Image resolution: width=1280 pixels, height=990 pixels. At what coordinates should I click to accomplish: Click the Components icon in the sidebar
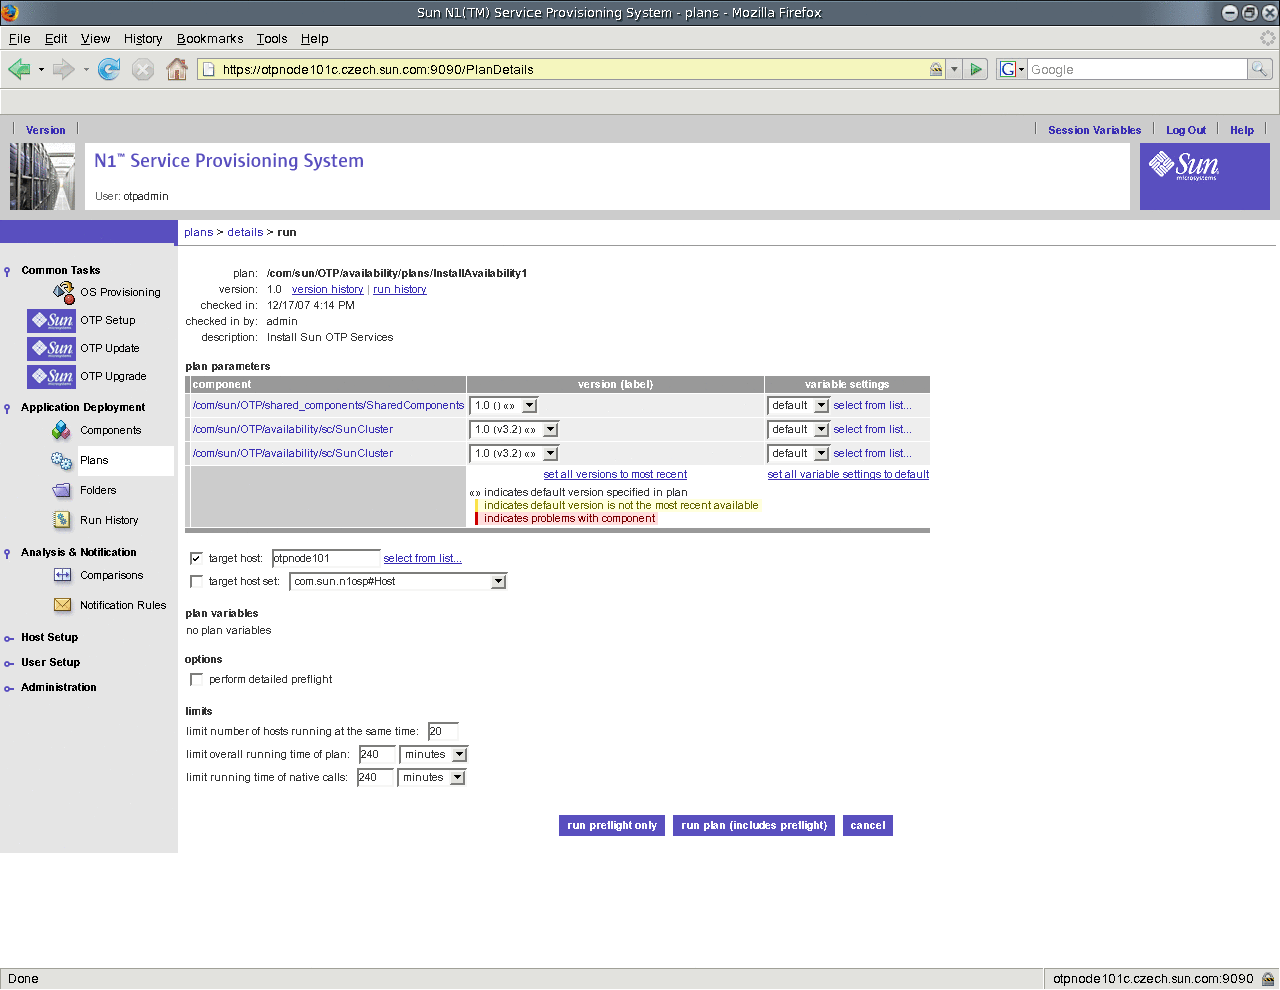pos(62,430)
